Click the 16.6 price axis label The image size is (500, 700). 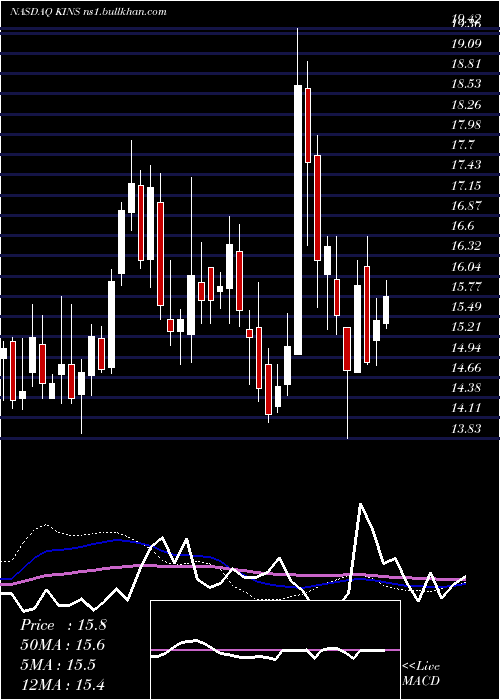tap(463, 226)
